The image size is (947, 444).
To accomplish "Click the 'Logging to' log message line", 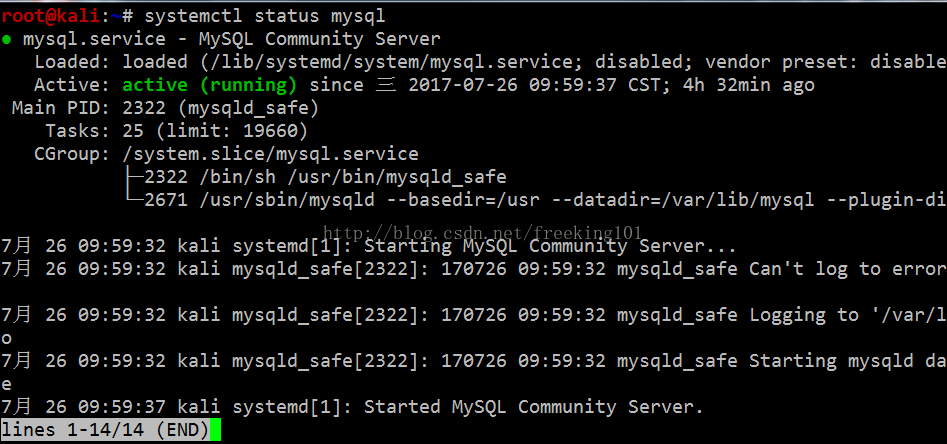I will [474, 315].
